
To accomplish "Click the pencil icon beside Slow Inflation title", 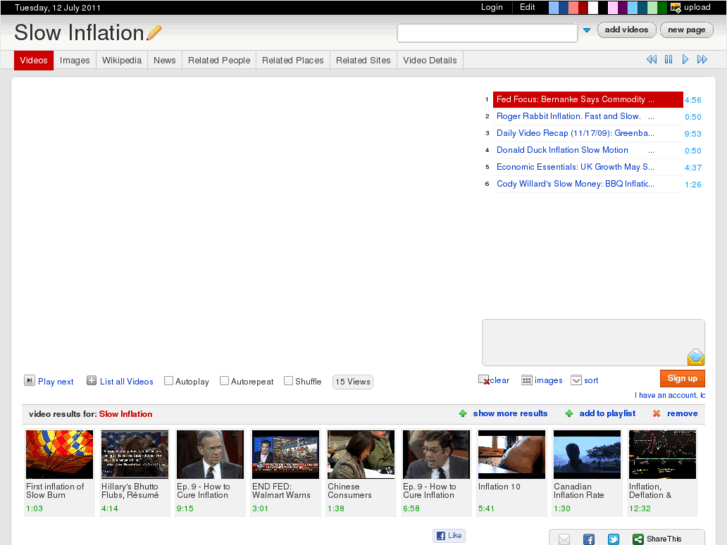I will click(x=154, y=33).
